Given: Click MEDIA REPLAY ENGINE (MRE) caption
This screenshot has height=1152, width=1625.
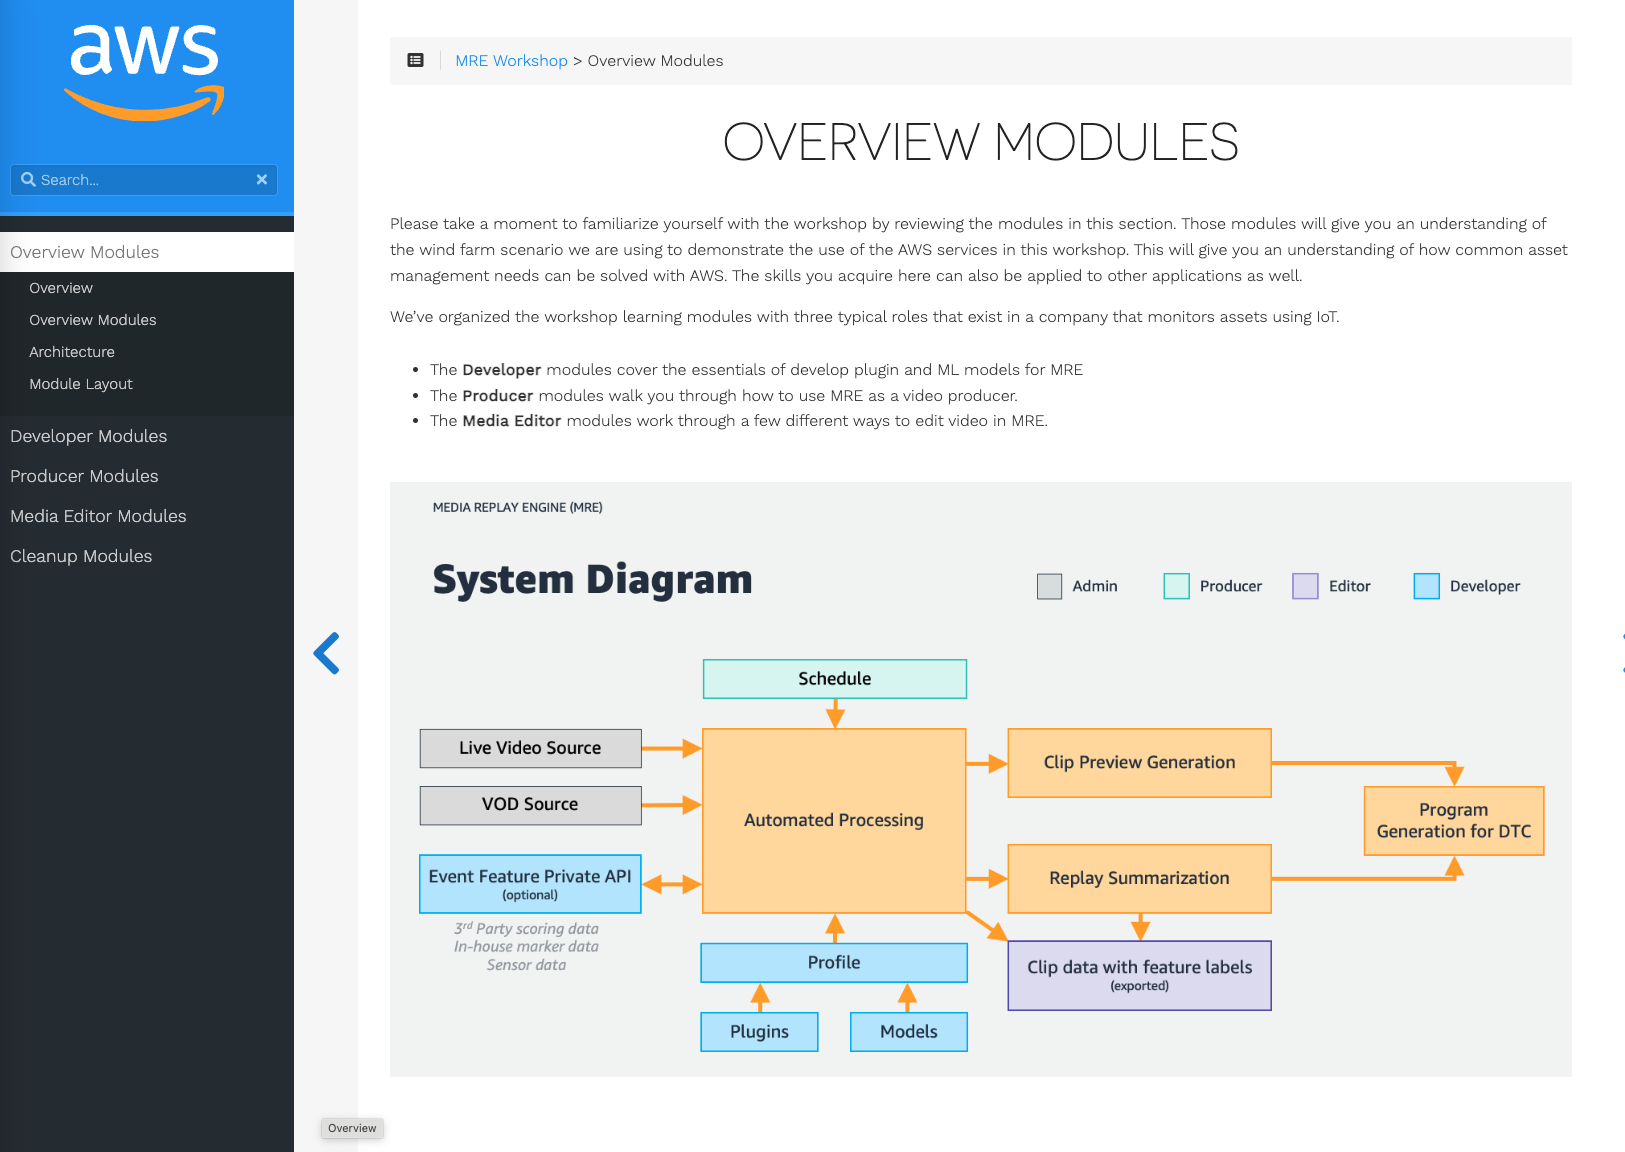Looking at the screenshot, I should tap(518, 508).
